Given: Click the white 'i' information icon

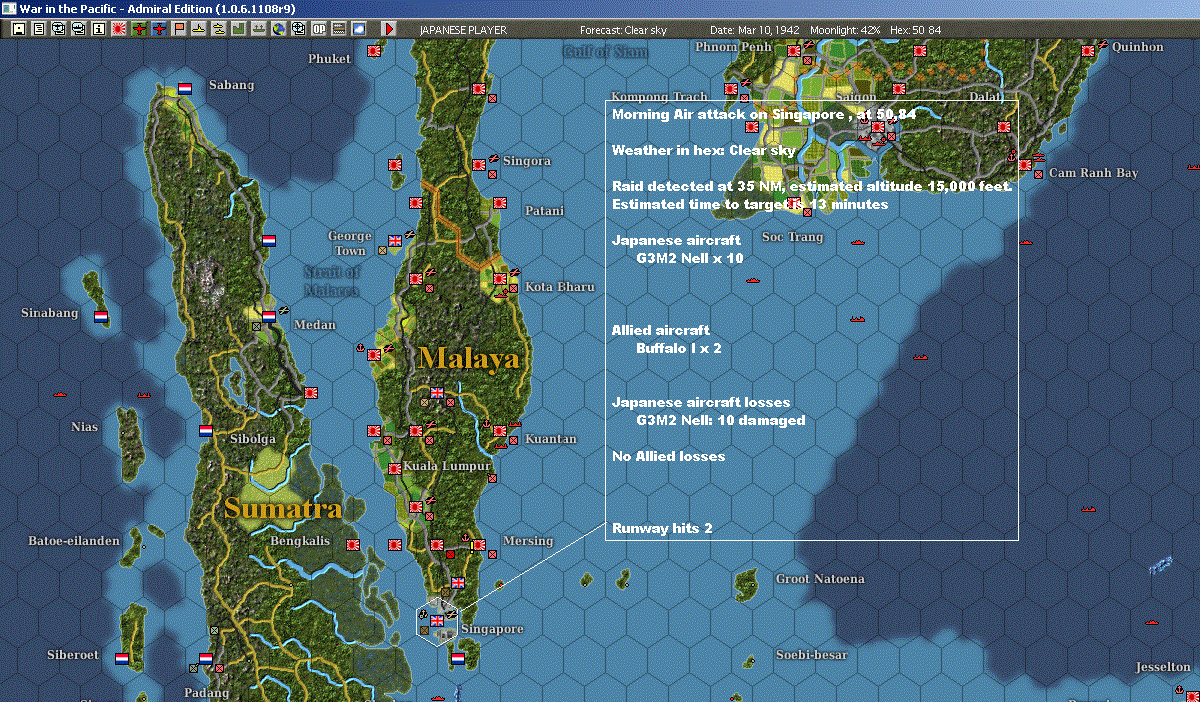Looking at the screenshot, I should click(98, 29).
